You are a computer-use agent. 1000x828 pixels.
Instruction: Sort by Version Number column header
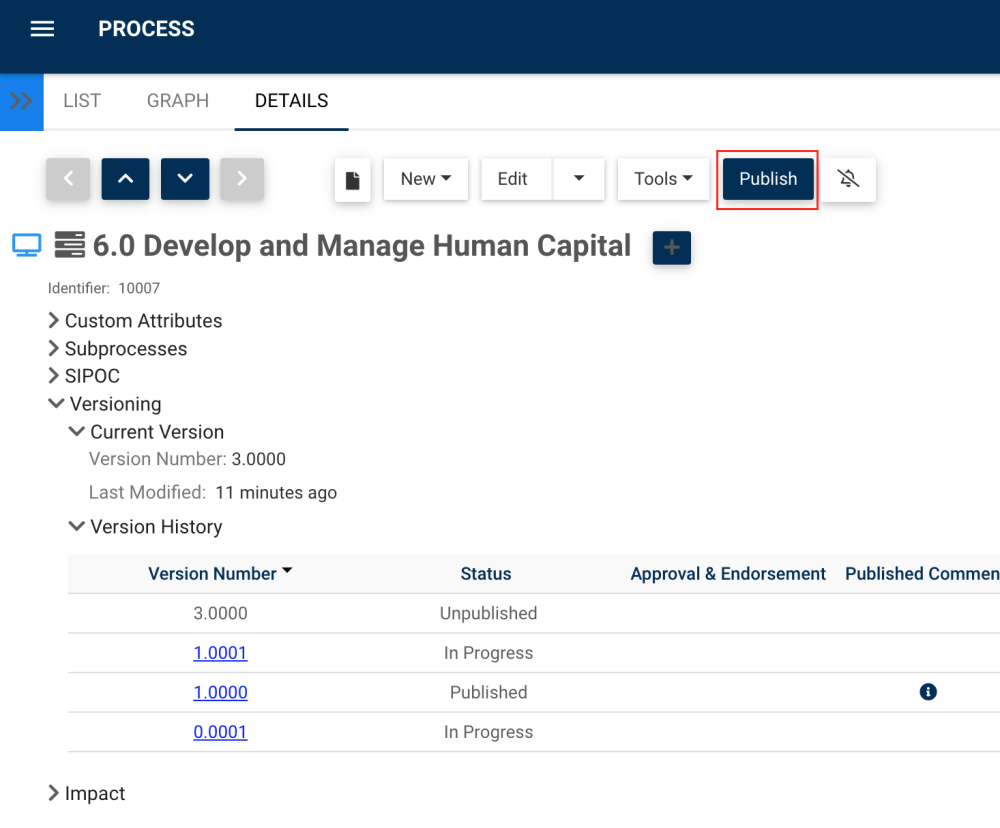[x=213, y=574]
